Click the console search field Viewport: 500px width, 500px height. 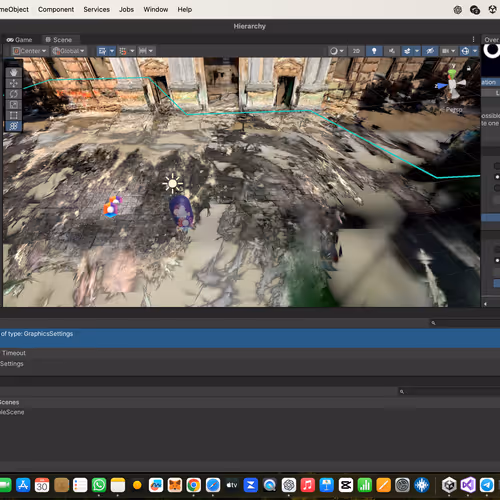coord(465,323)
